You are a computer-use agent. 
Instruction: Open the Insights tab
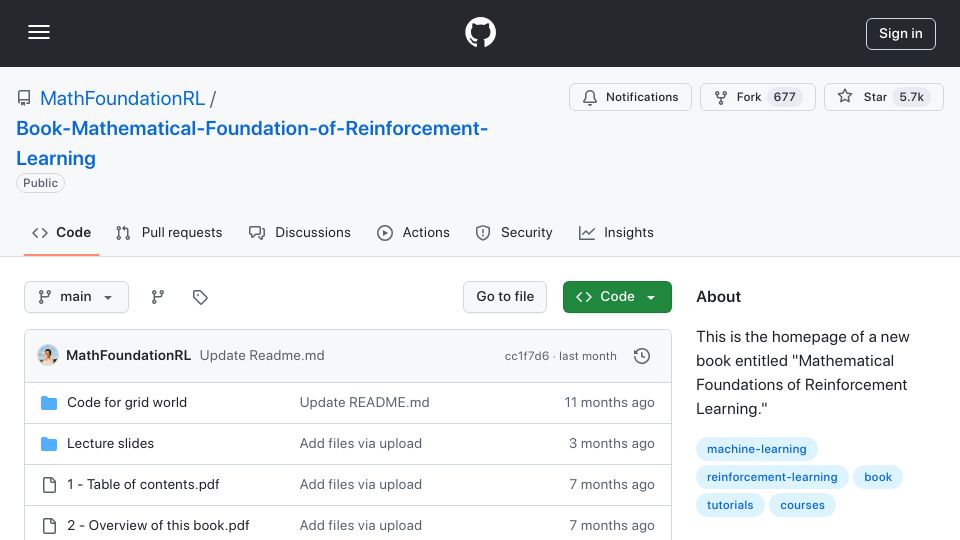[x=616, y=233]
